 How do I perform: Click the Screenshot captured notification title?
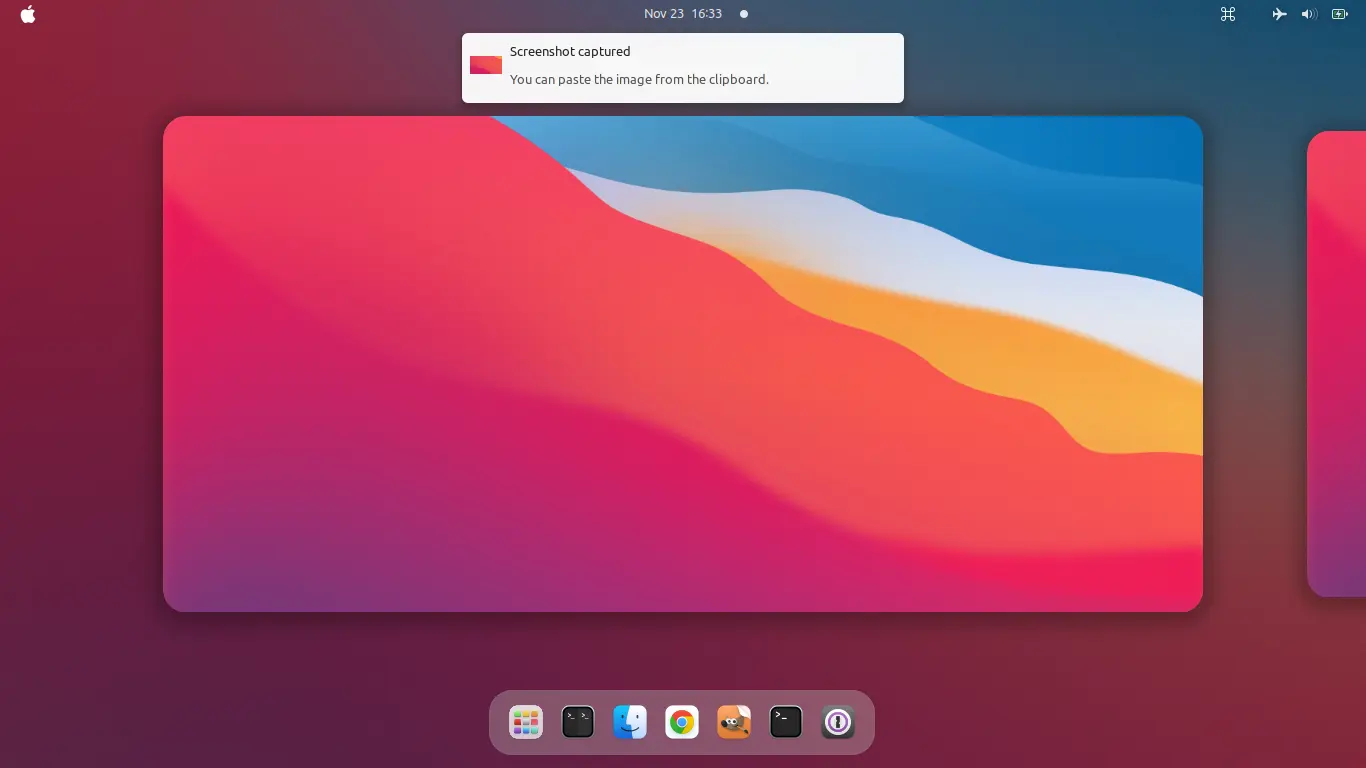(x=570, y=51)
